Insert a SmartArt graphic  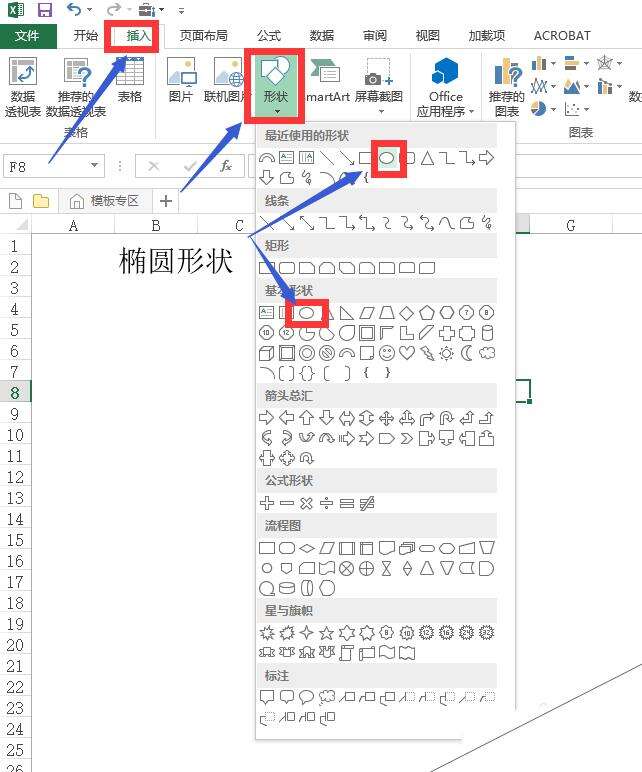(x=325, y=80)
